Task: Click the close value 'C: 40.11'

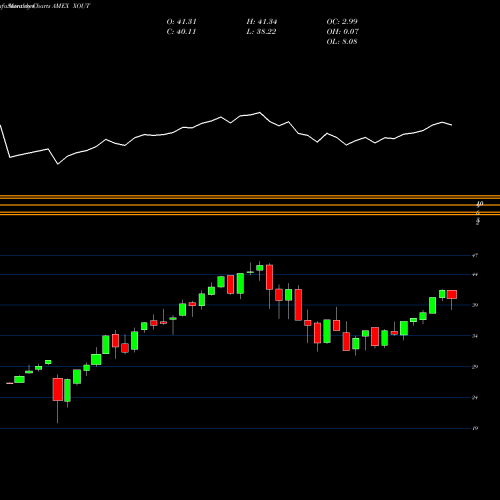Action: pos(181,32)
